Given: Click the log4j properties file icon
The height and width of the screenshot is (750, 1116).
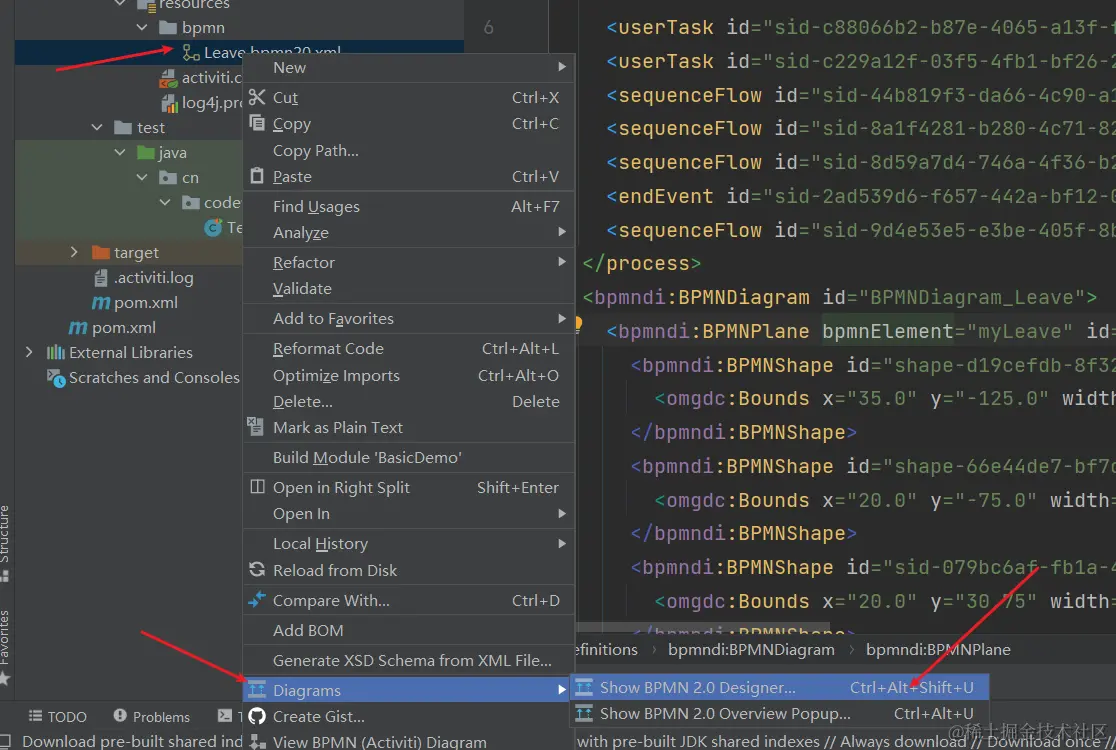Looking at the screenshot, I should pos(169,103).
